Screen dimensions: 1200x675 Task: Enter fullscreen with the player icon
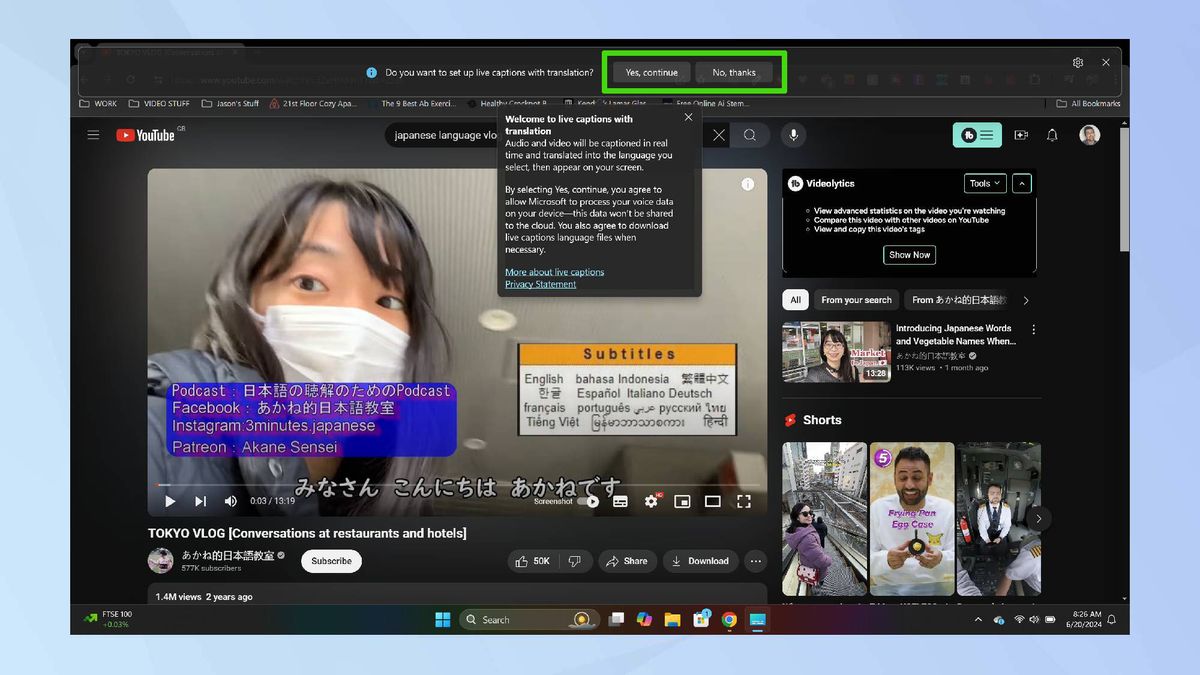[x=743, y=501]
